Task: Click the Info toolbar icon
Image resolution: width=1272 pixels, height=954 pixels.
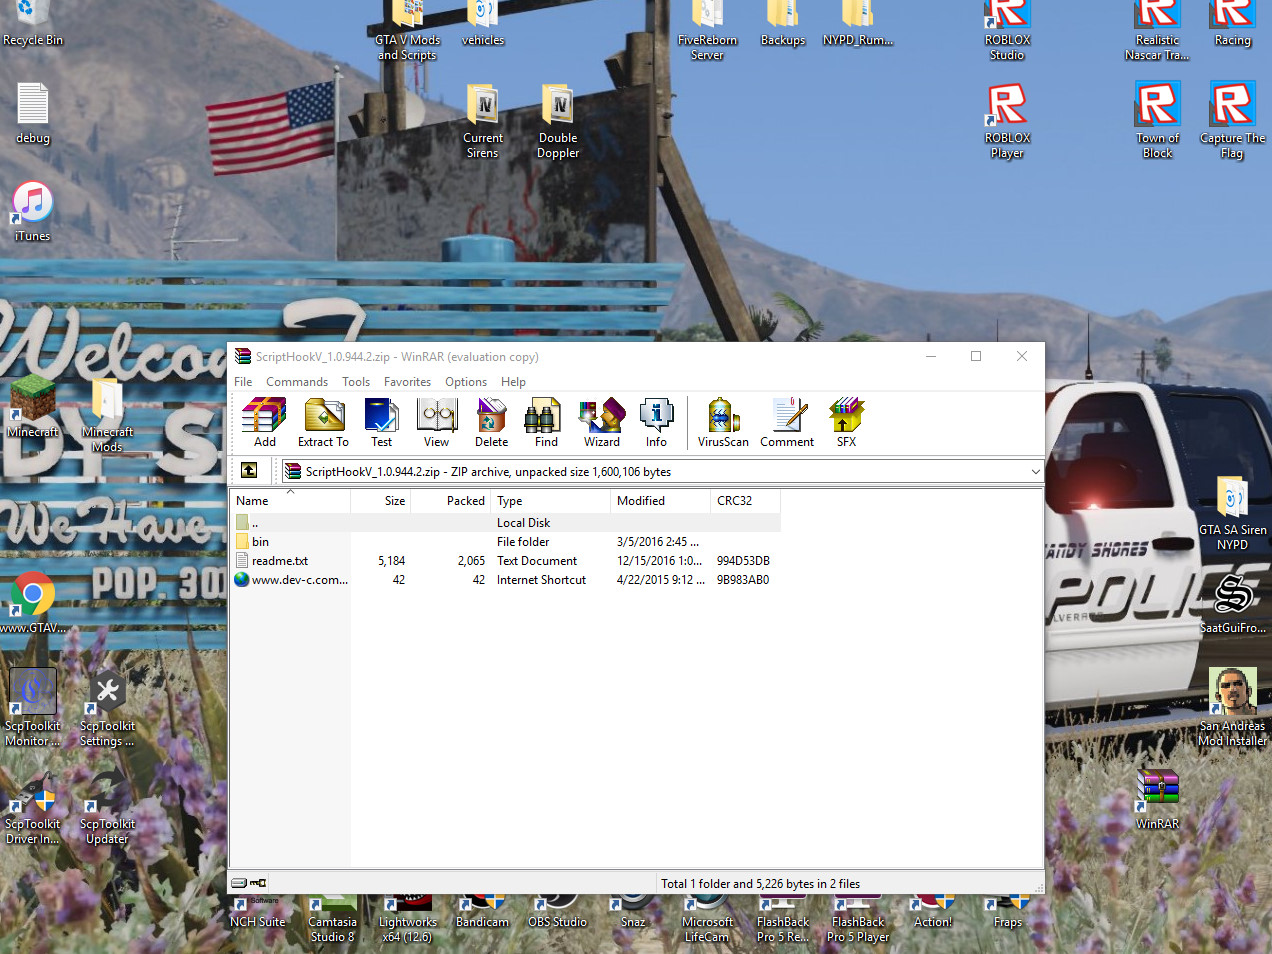Action: (x=656, y=422)
